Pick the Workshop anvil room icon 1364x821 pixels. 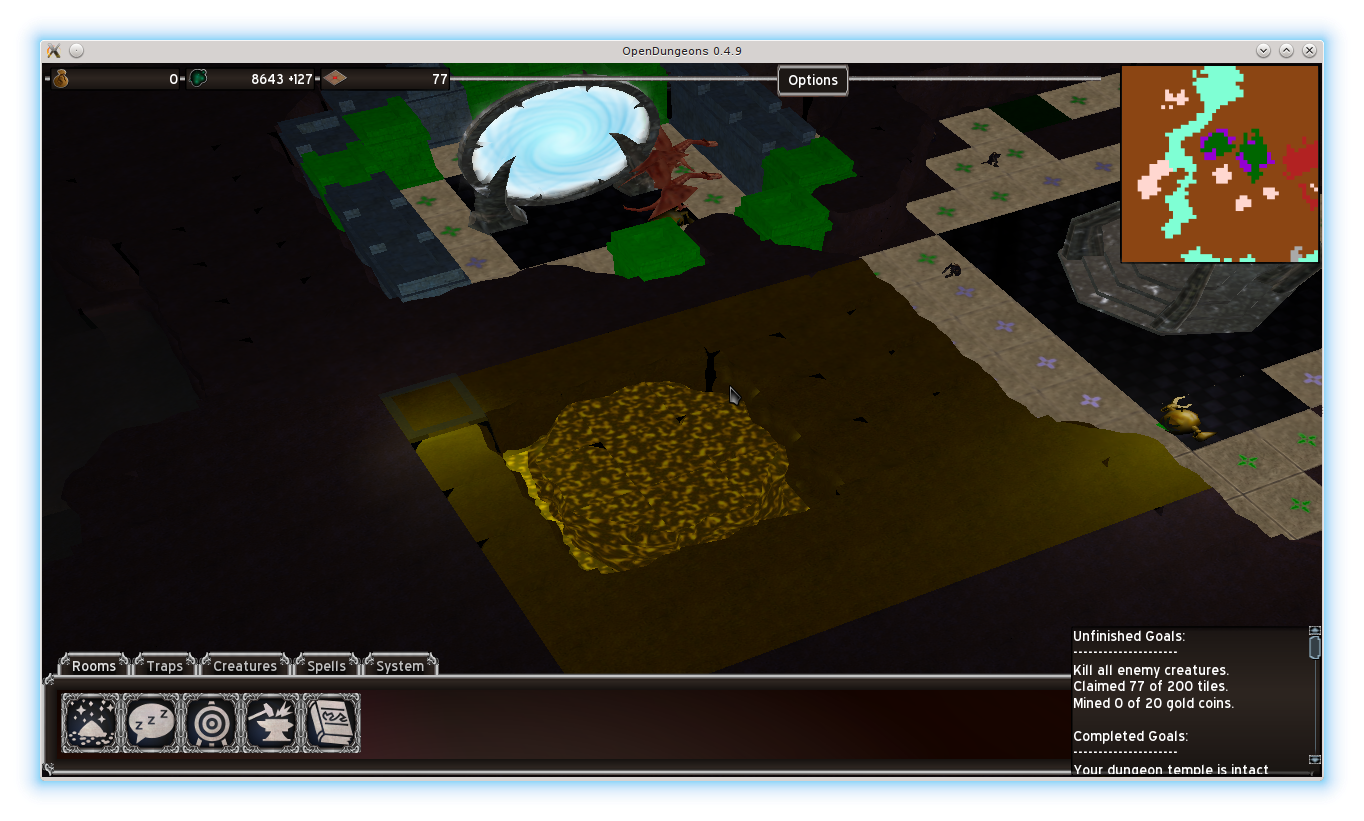tap(271, 723)
